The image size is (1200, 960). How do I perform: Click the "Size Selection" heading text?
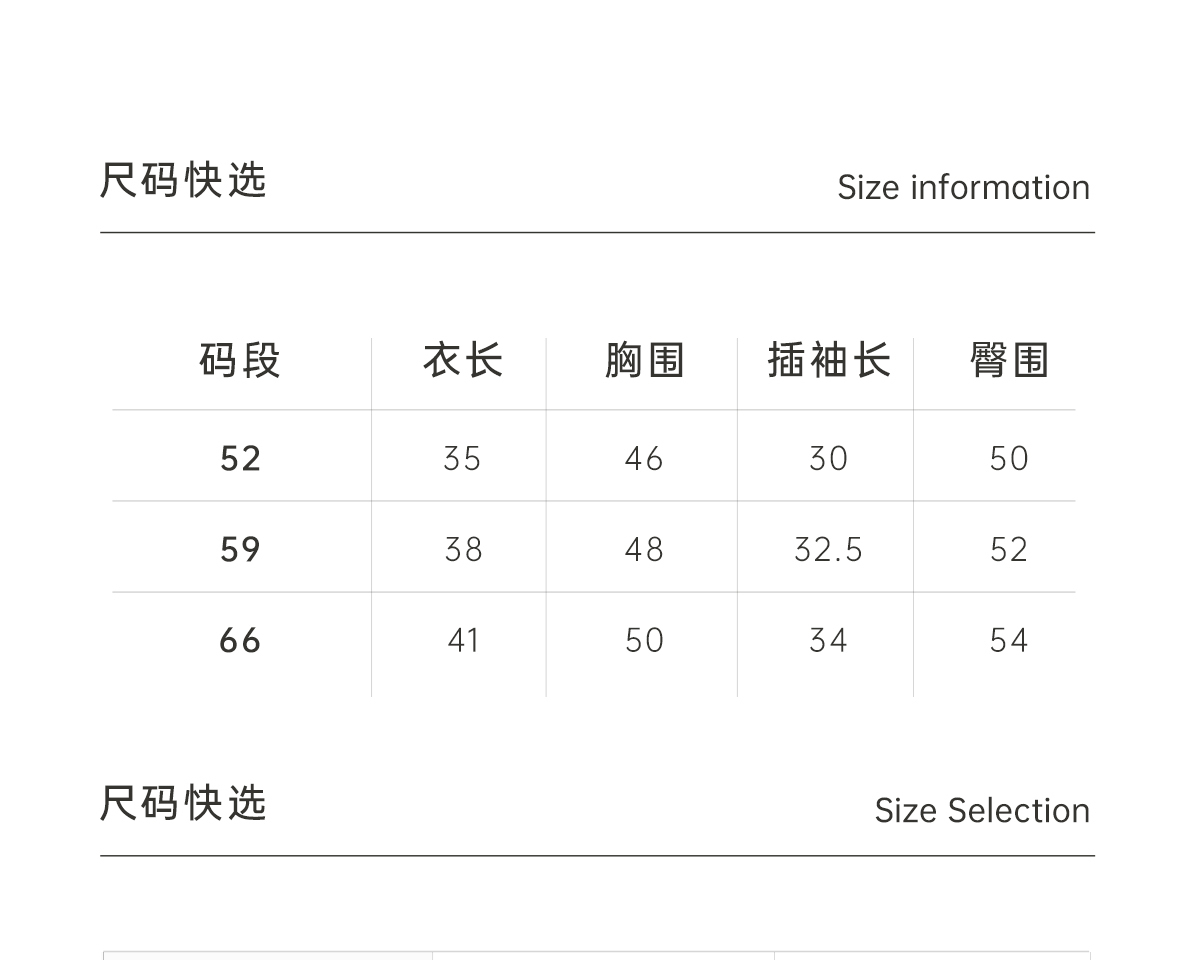point(982,810)
